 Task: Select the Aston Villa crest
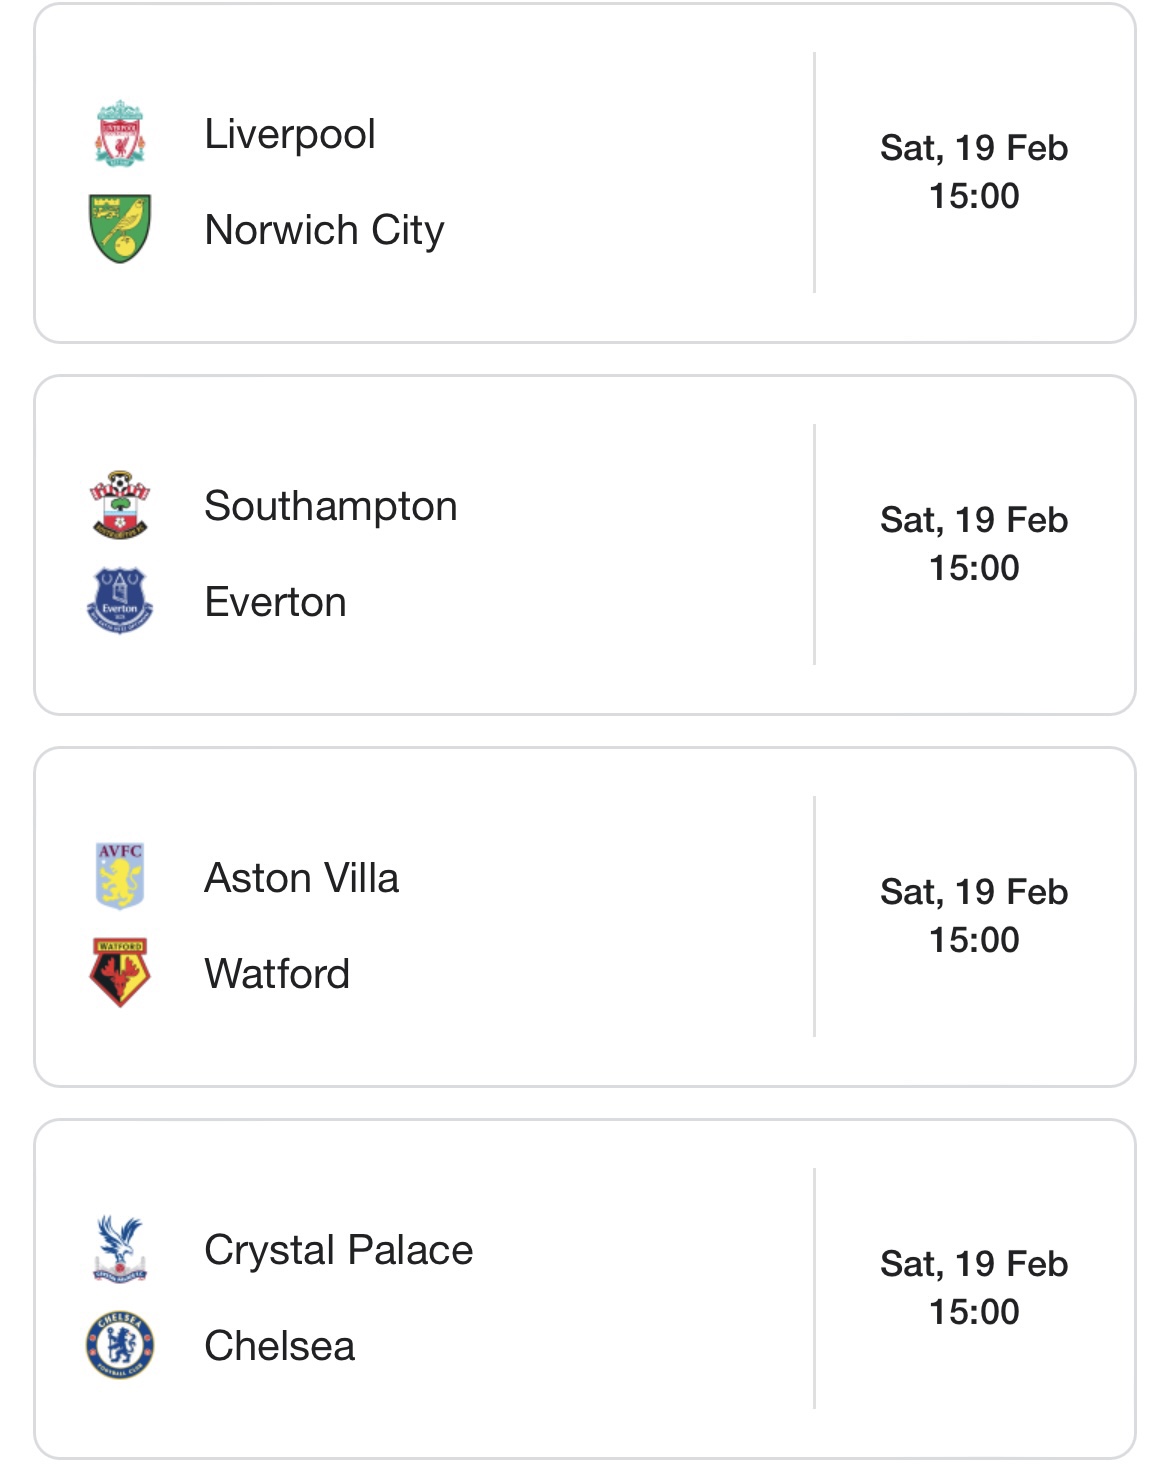120,877
